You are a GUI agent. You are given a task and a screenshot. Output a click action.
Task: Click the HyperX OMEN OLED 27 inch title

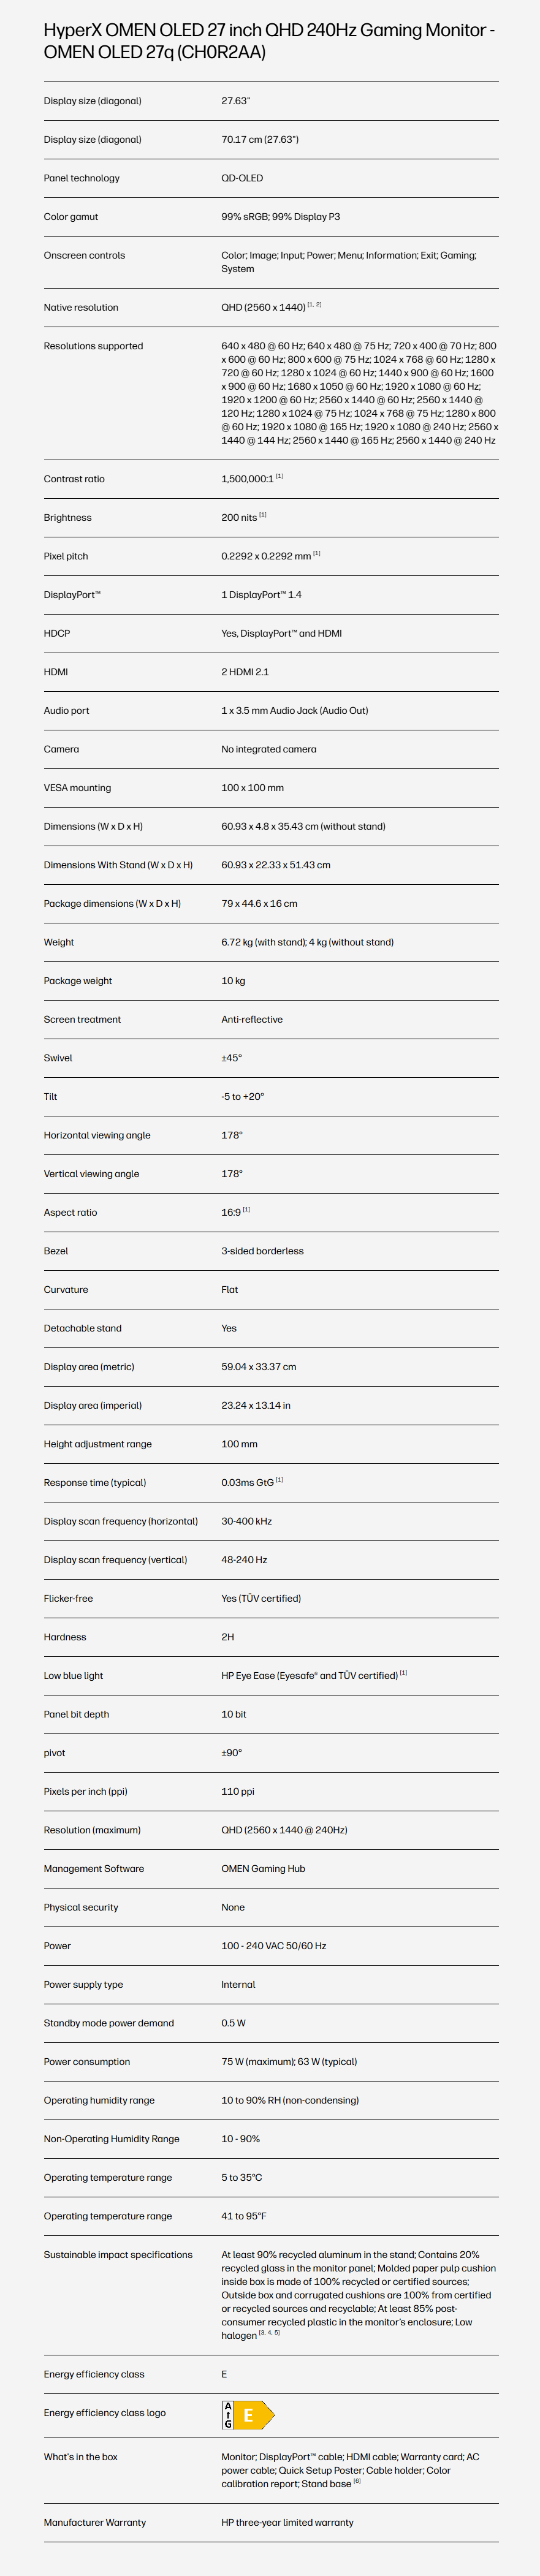(269, 41)
